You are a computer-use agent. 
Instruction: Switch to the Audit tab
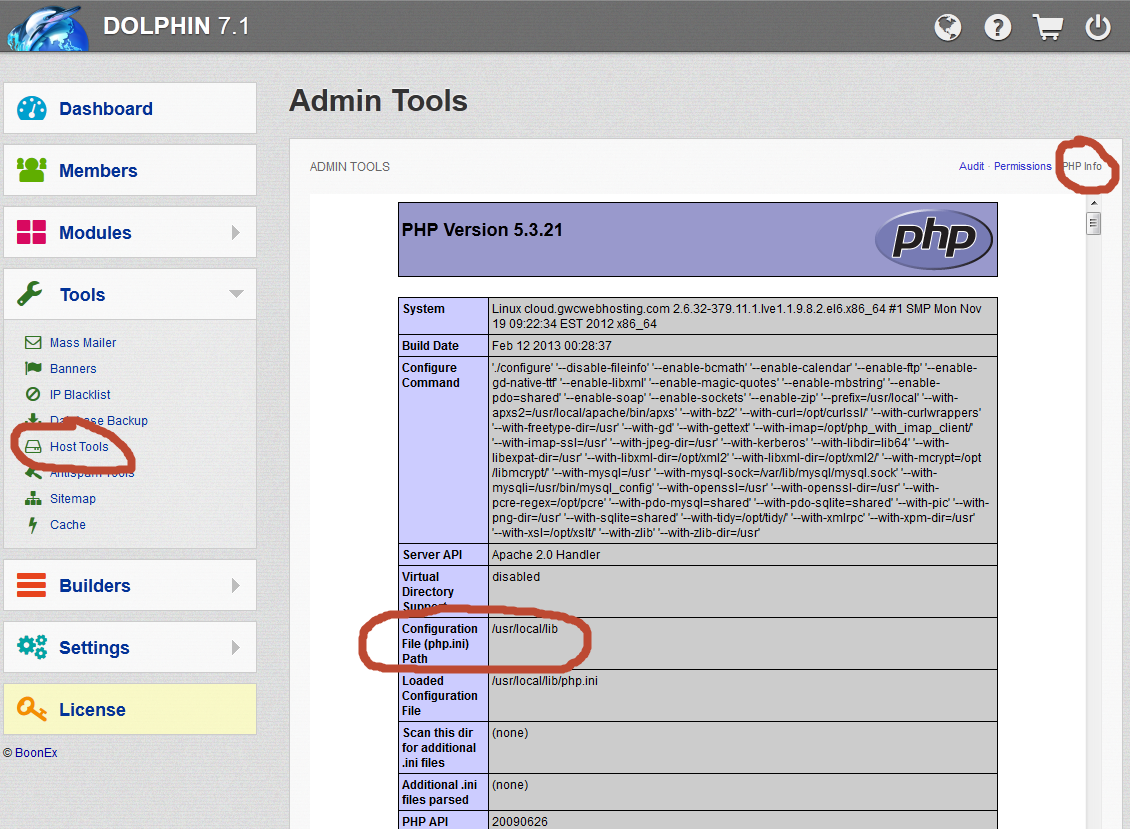pos(971,166)
